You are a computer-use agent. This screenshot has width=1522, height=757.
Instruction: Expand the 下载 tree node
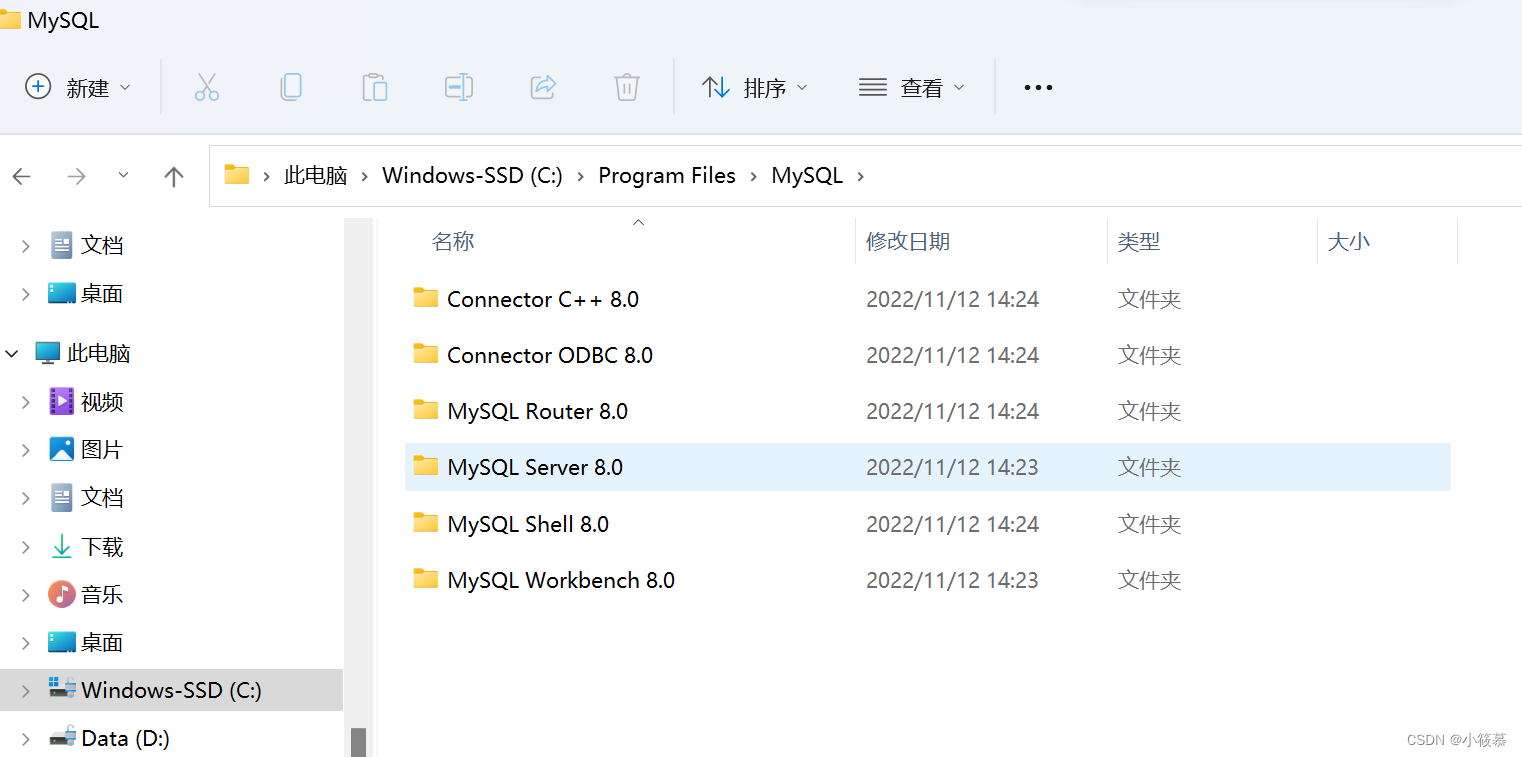pyautogui.click(x=26, y=547)
